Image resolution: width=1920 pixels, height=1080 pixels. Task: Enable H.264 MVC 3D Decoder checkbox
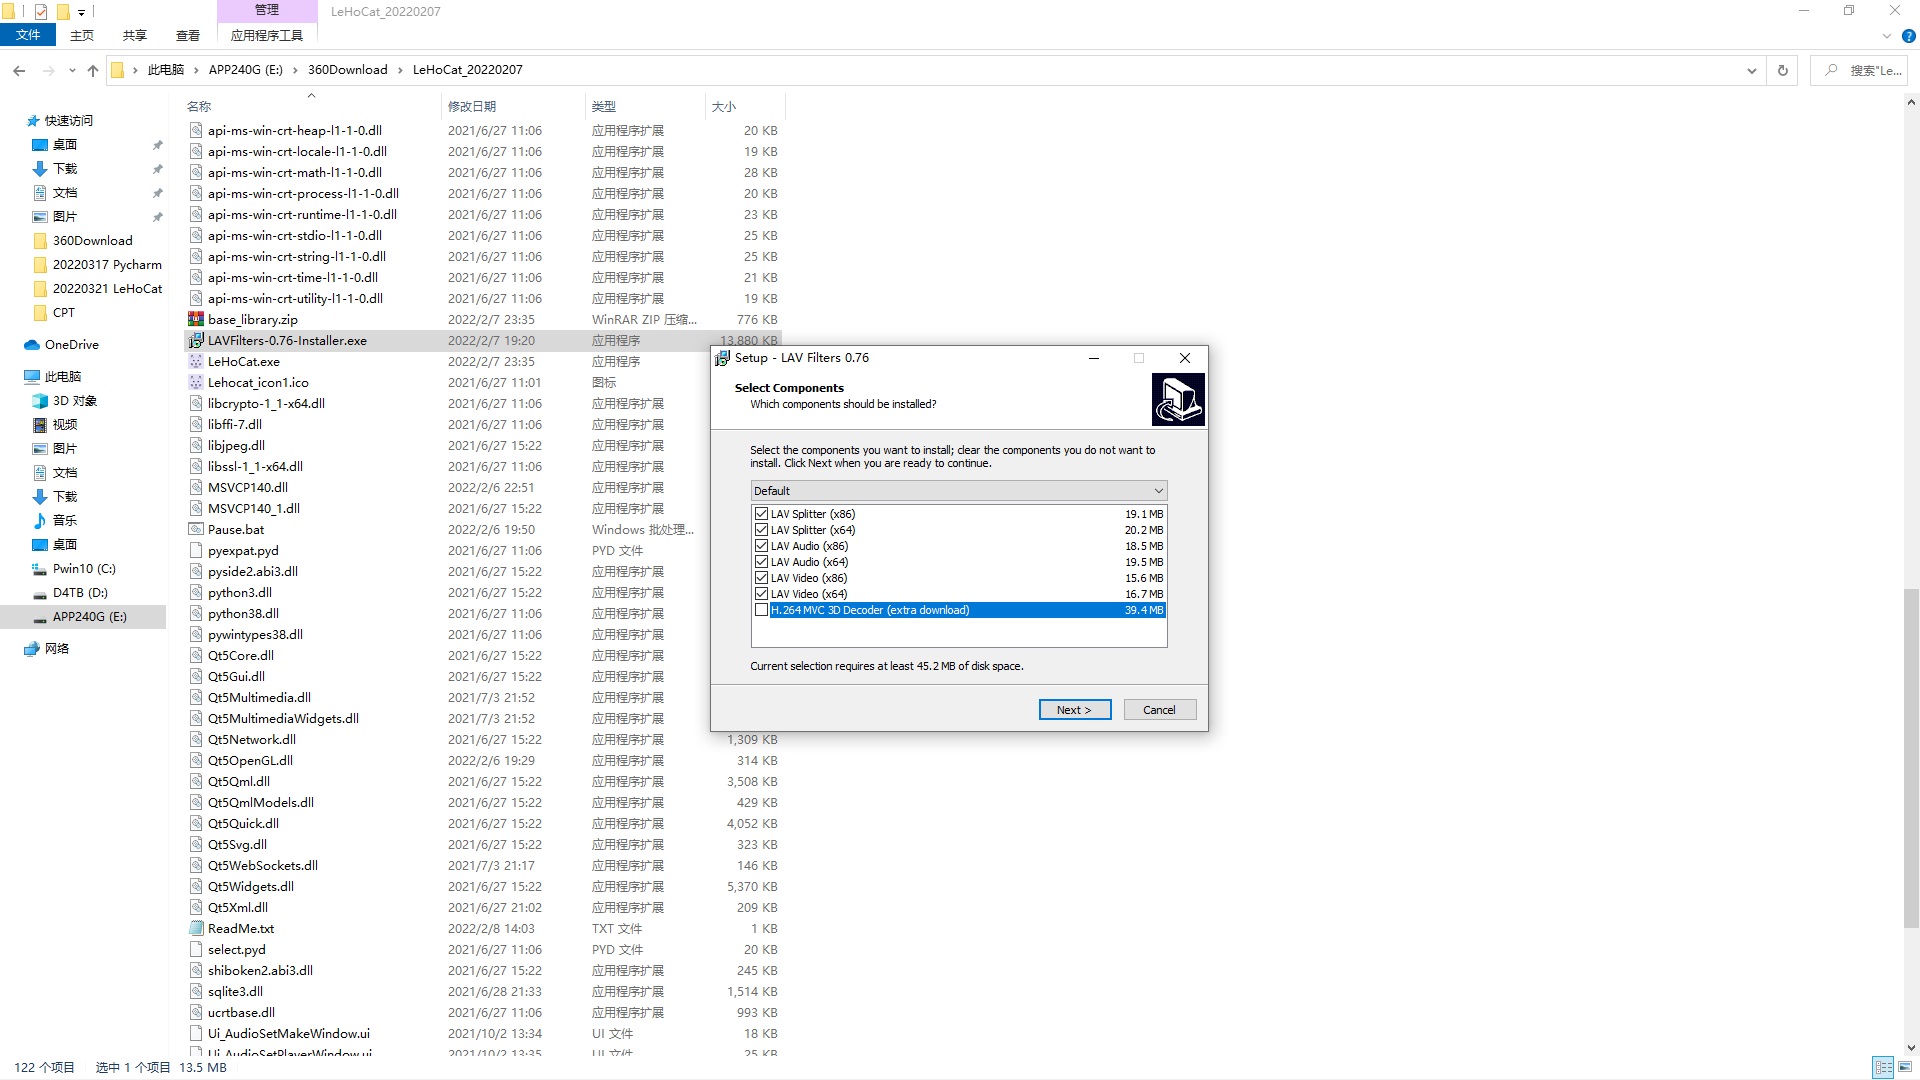click(762, 610)
